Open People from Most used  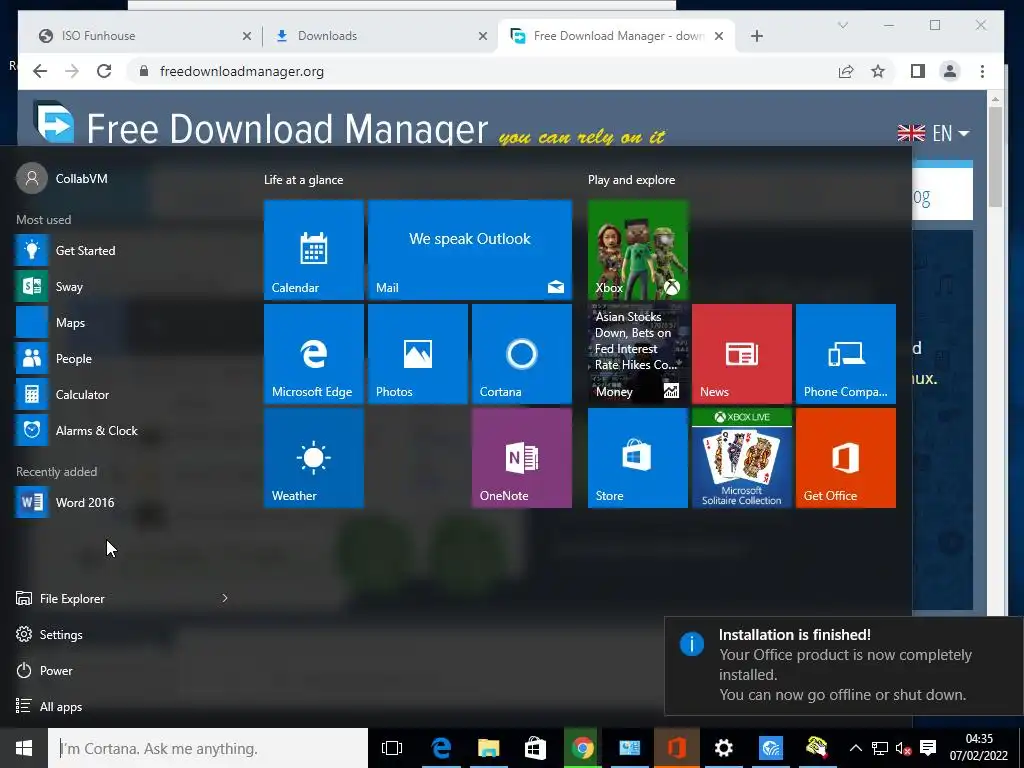click(x=124, y=359)
